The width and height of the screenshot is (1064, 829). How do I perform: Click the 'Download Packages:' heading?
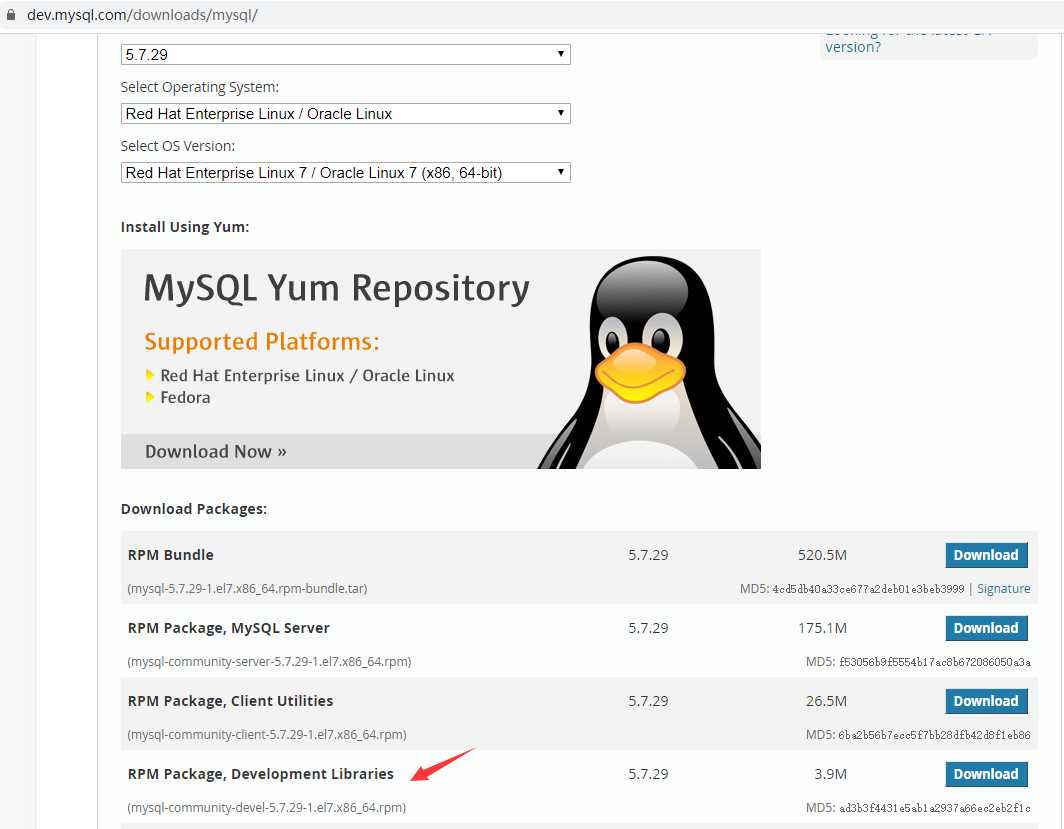pyautogui.click(x=193, y=509)
